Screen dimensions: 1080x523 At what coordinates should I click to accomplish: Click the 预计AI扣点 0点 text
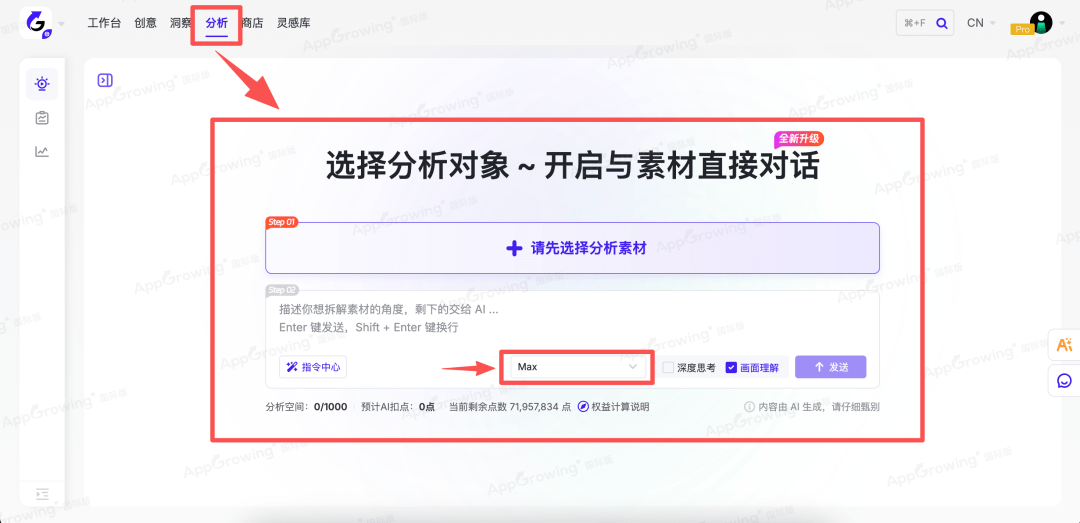[398, 407]
